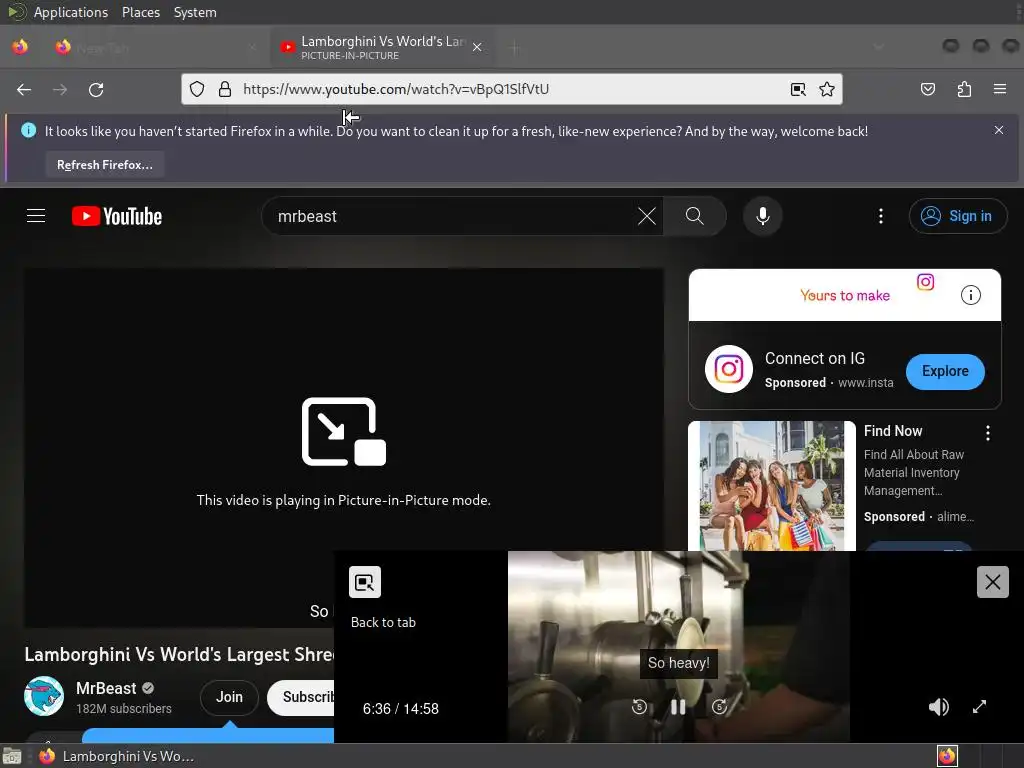1024x768 pixels.
Task: Open the Applications menu
Action: pyautogui.click(x=71, y=12)
